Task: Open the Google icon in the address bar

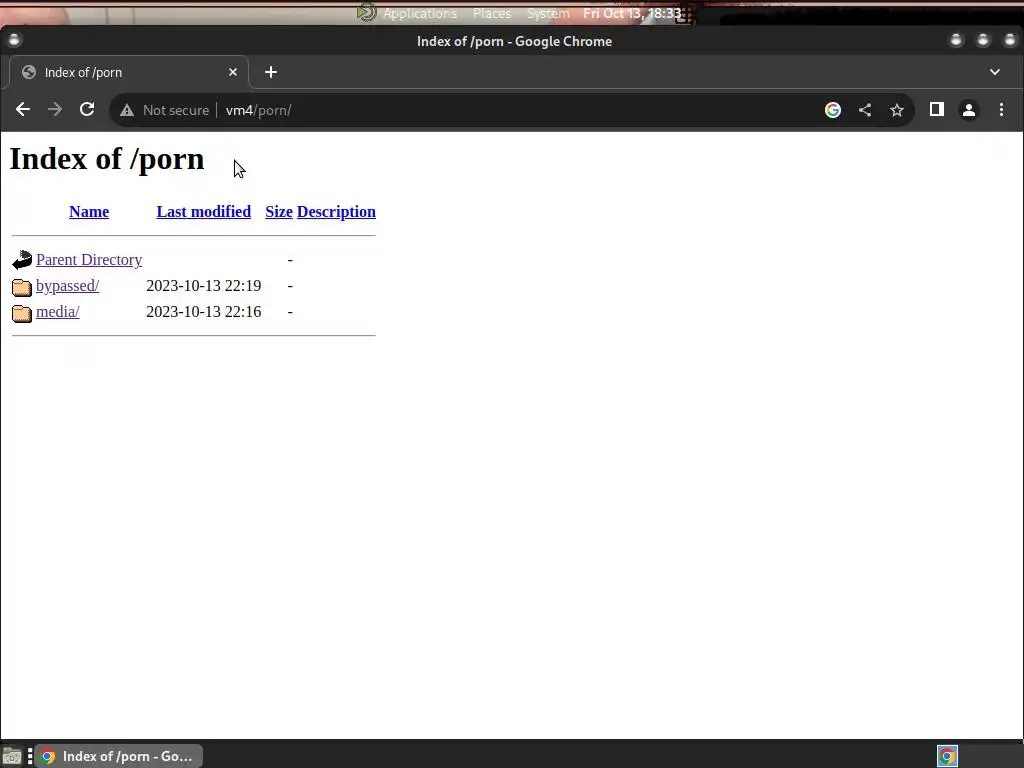Action: click(833, 110)
